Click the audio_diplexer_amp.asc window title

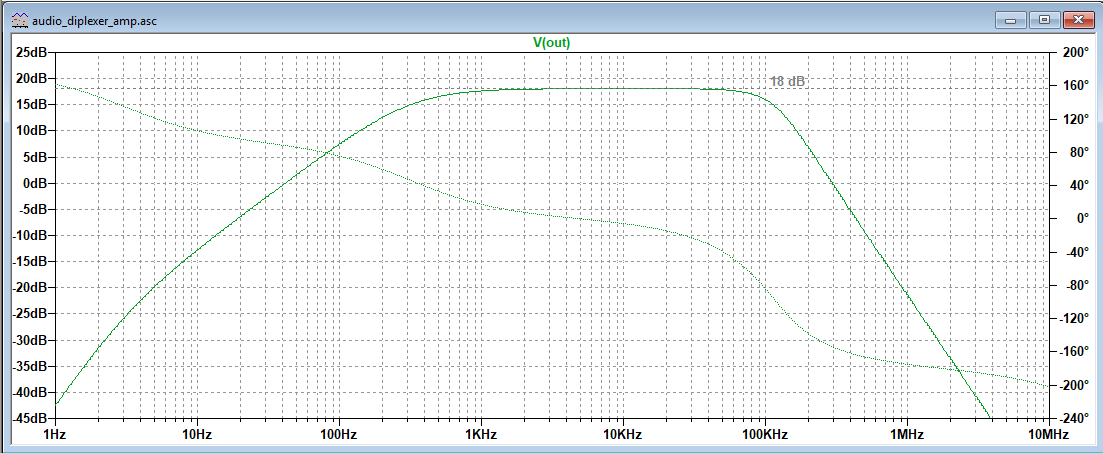94,20
